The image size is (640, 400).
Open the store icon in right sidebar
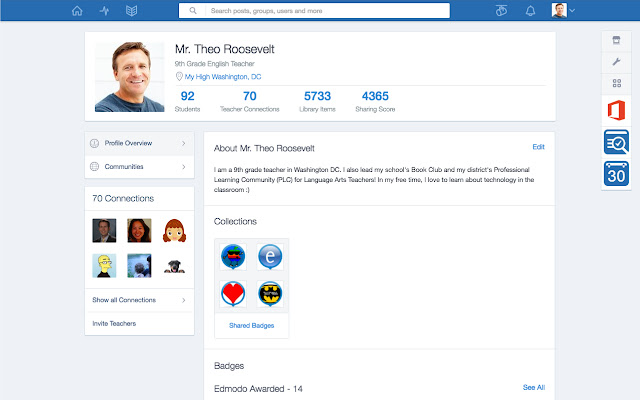pyautogui.click(x=616, y=40)
